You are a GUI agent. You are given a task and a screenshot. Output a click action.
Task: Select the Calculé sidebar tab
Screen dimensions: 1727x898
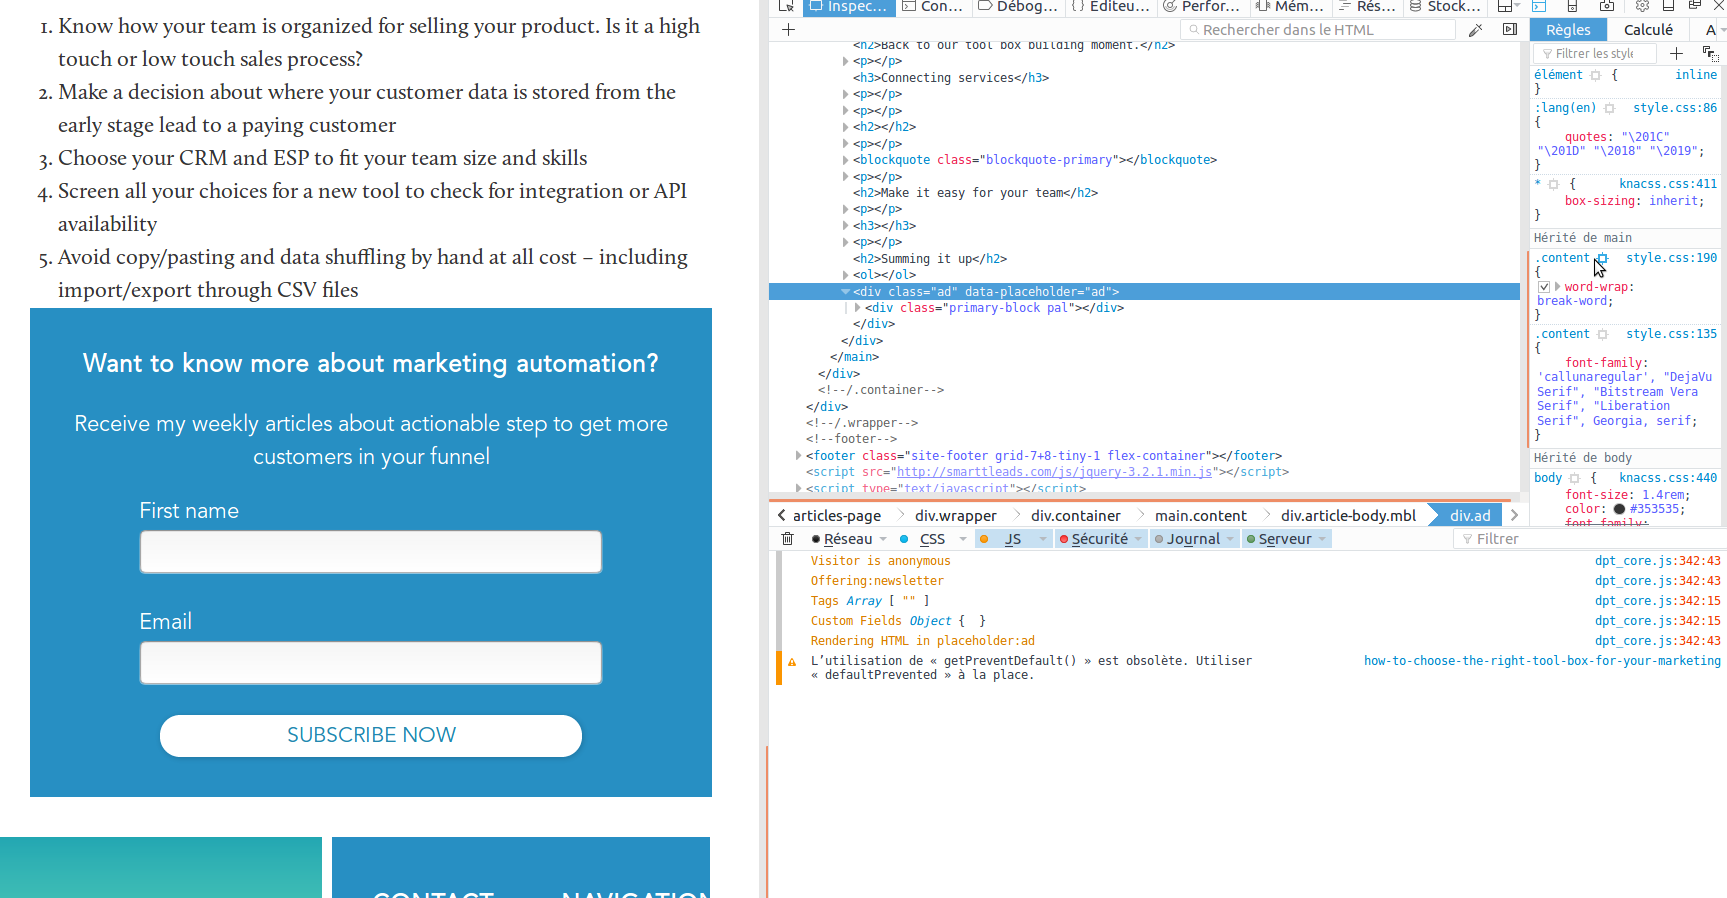[x=1648, y=30]
